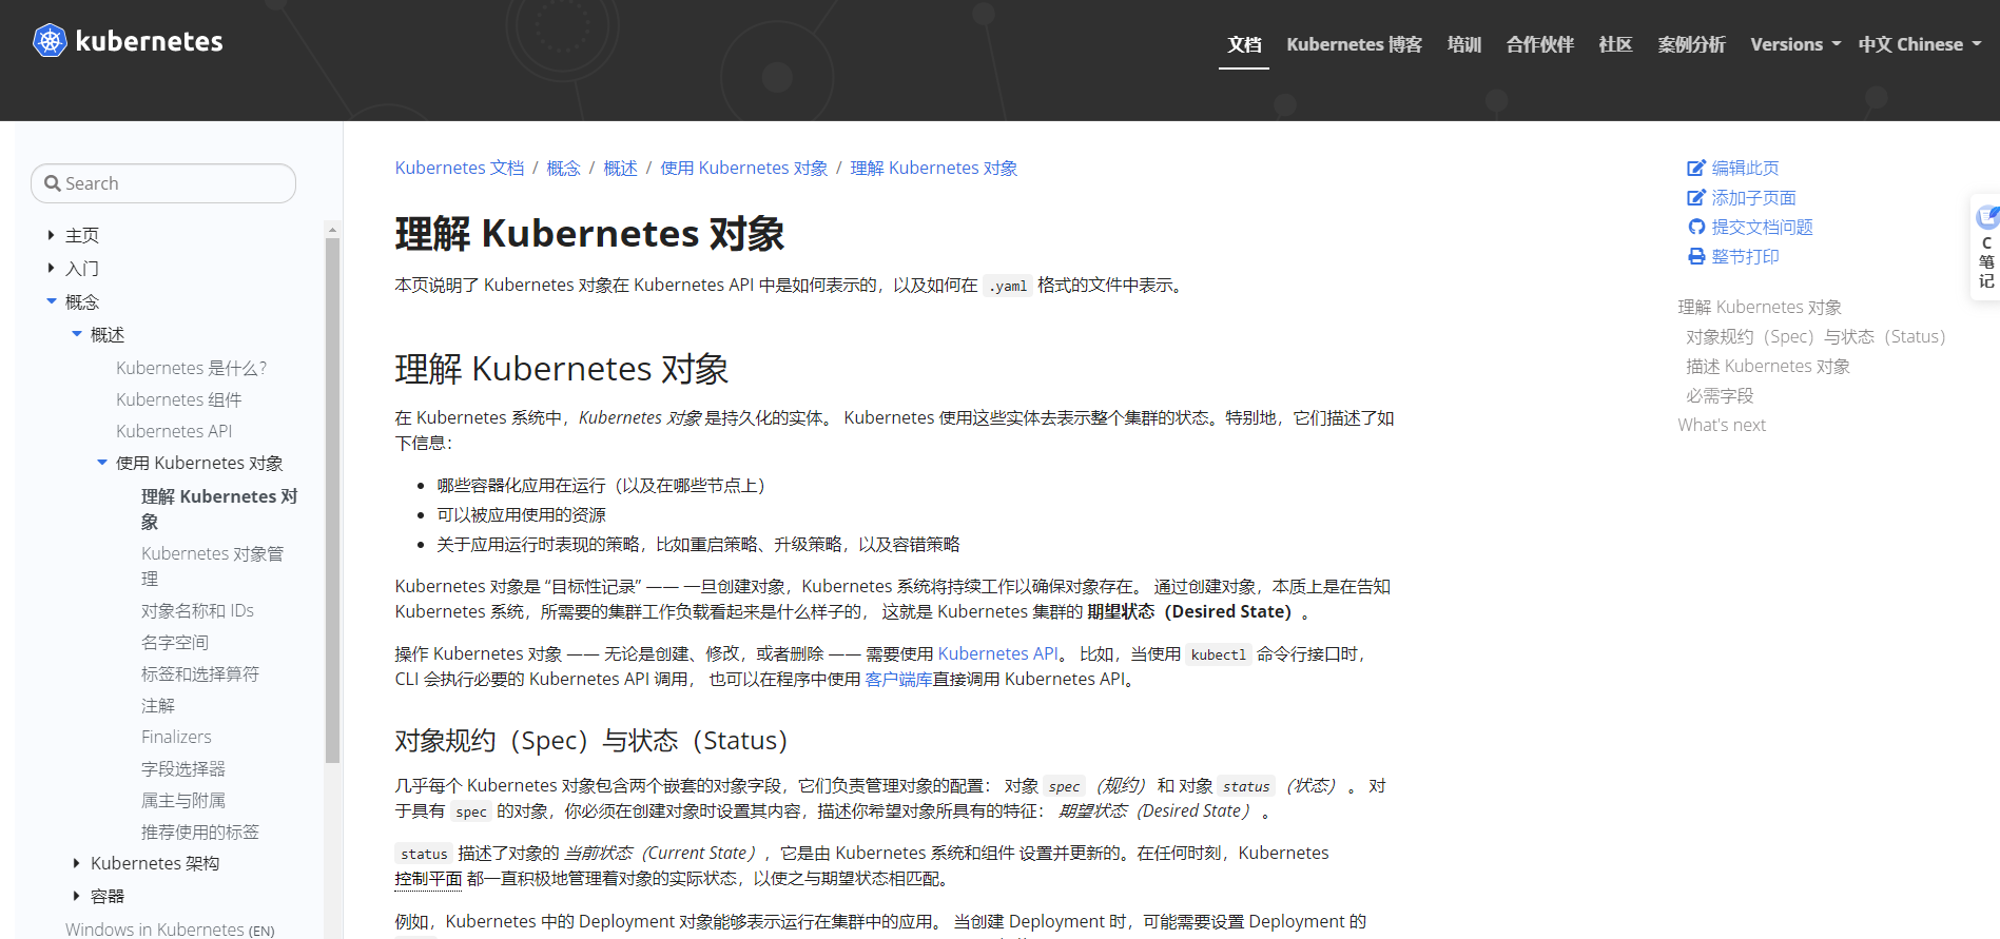This screenshot has width=2000, height=939.
Task: Click the add child page icon
Action: pos(1696,198)
